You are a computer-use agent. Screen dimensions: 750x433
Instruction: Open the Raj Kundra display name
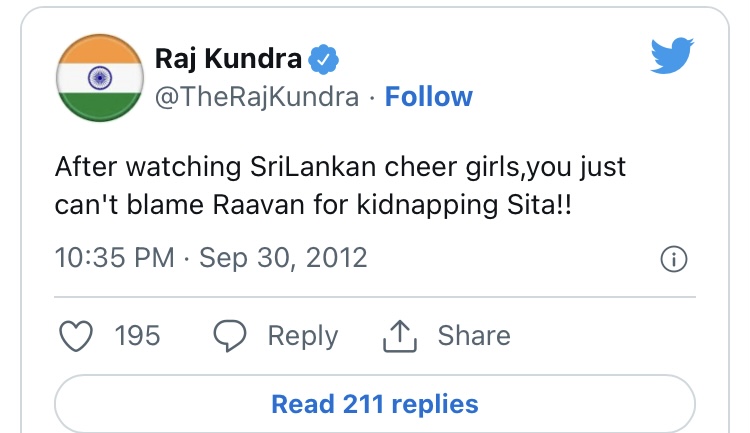(x=228, y=59)
